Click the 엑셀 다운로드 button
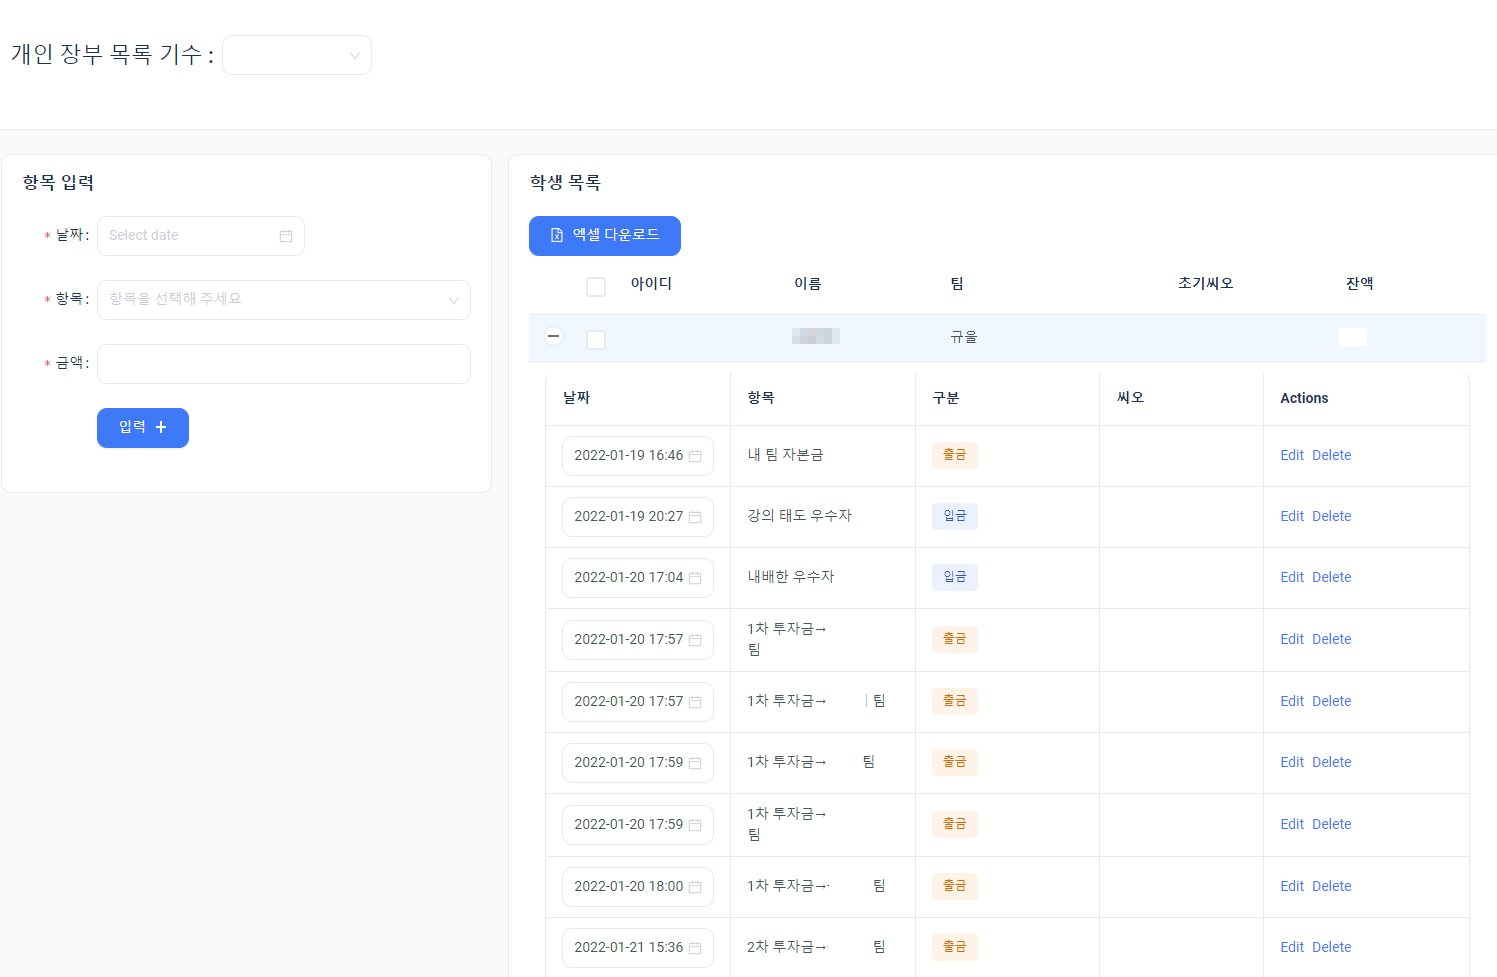This screenshot has width=1497, height=977. 605,236
